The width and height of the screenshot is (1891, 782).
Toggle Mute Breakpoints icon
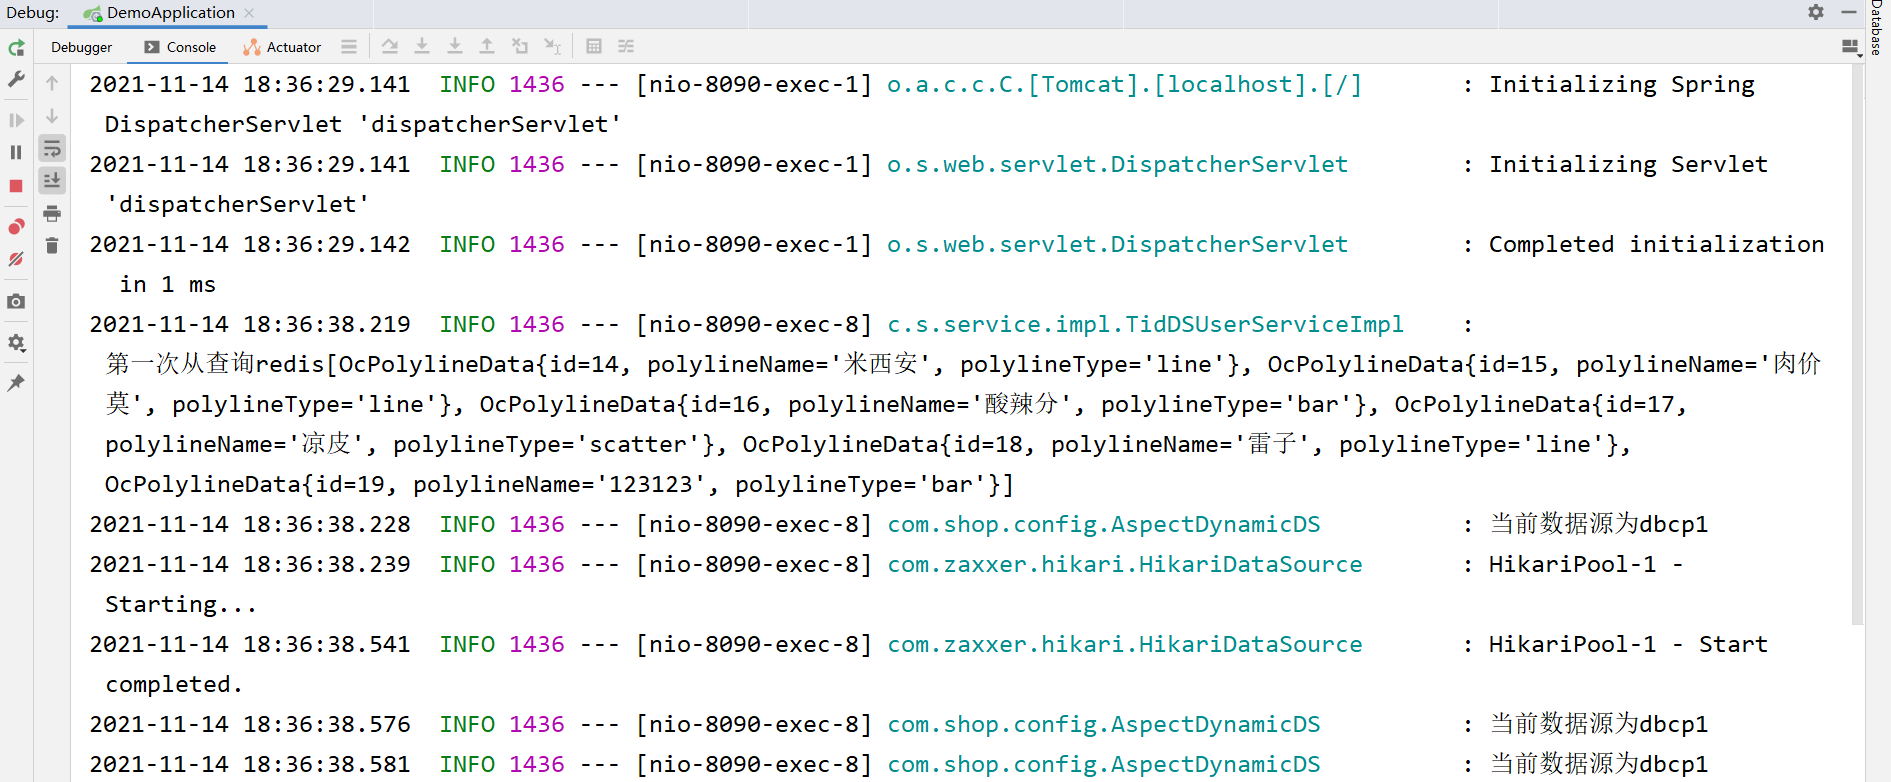point(16,259)
